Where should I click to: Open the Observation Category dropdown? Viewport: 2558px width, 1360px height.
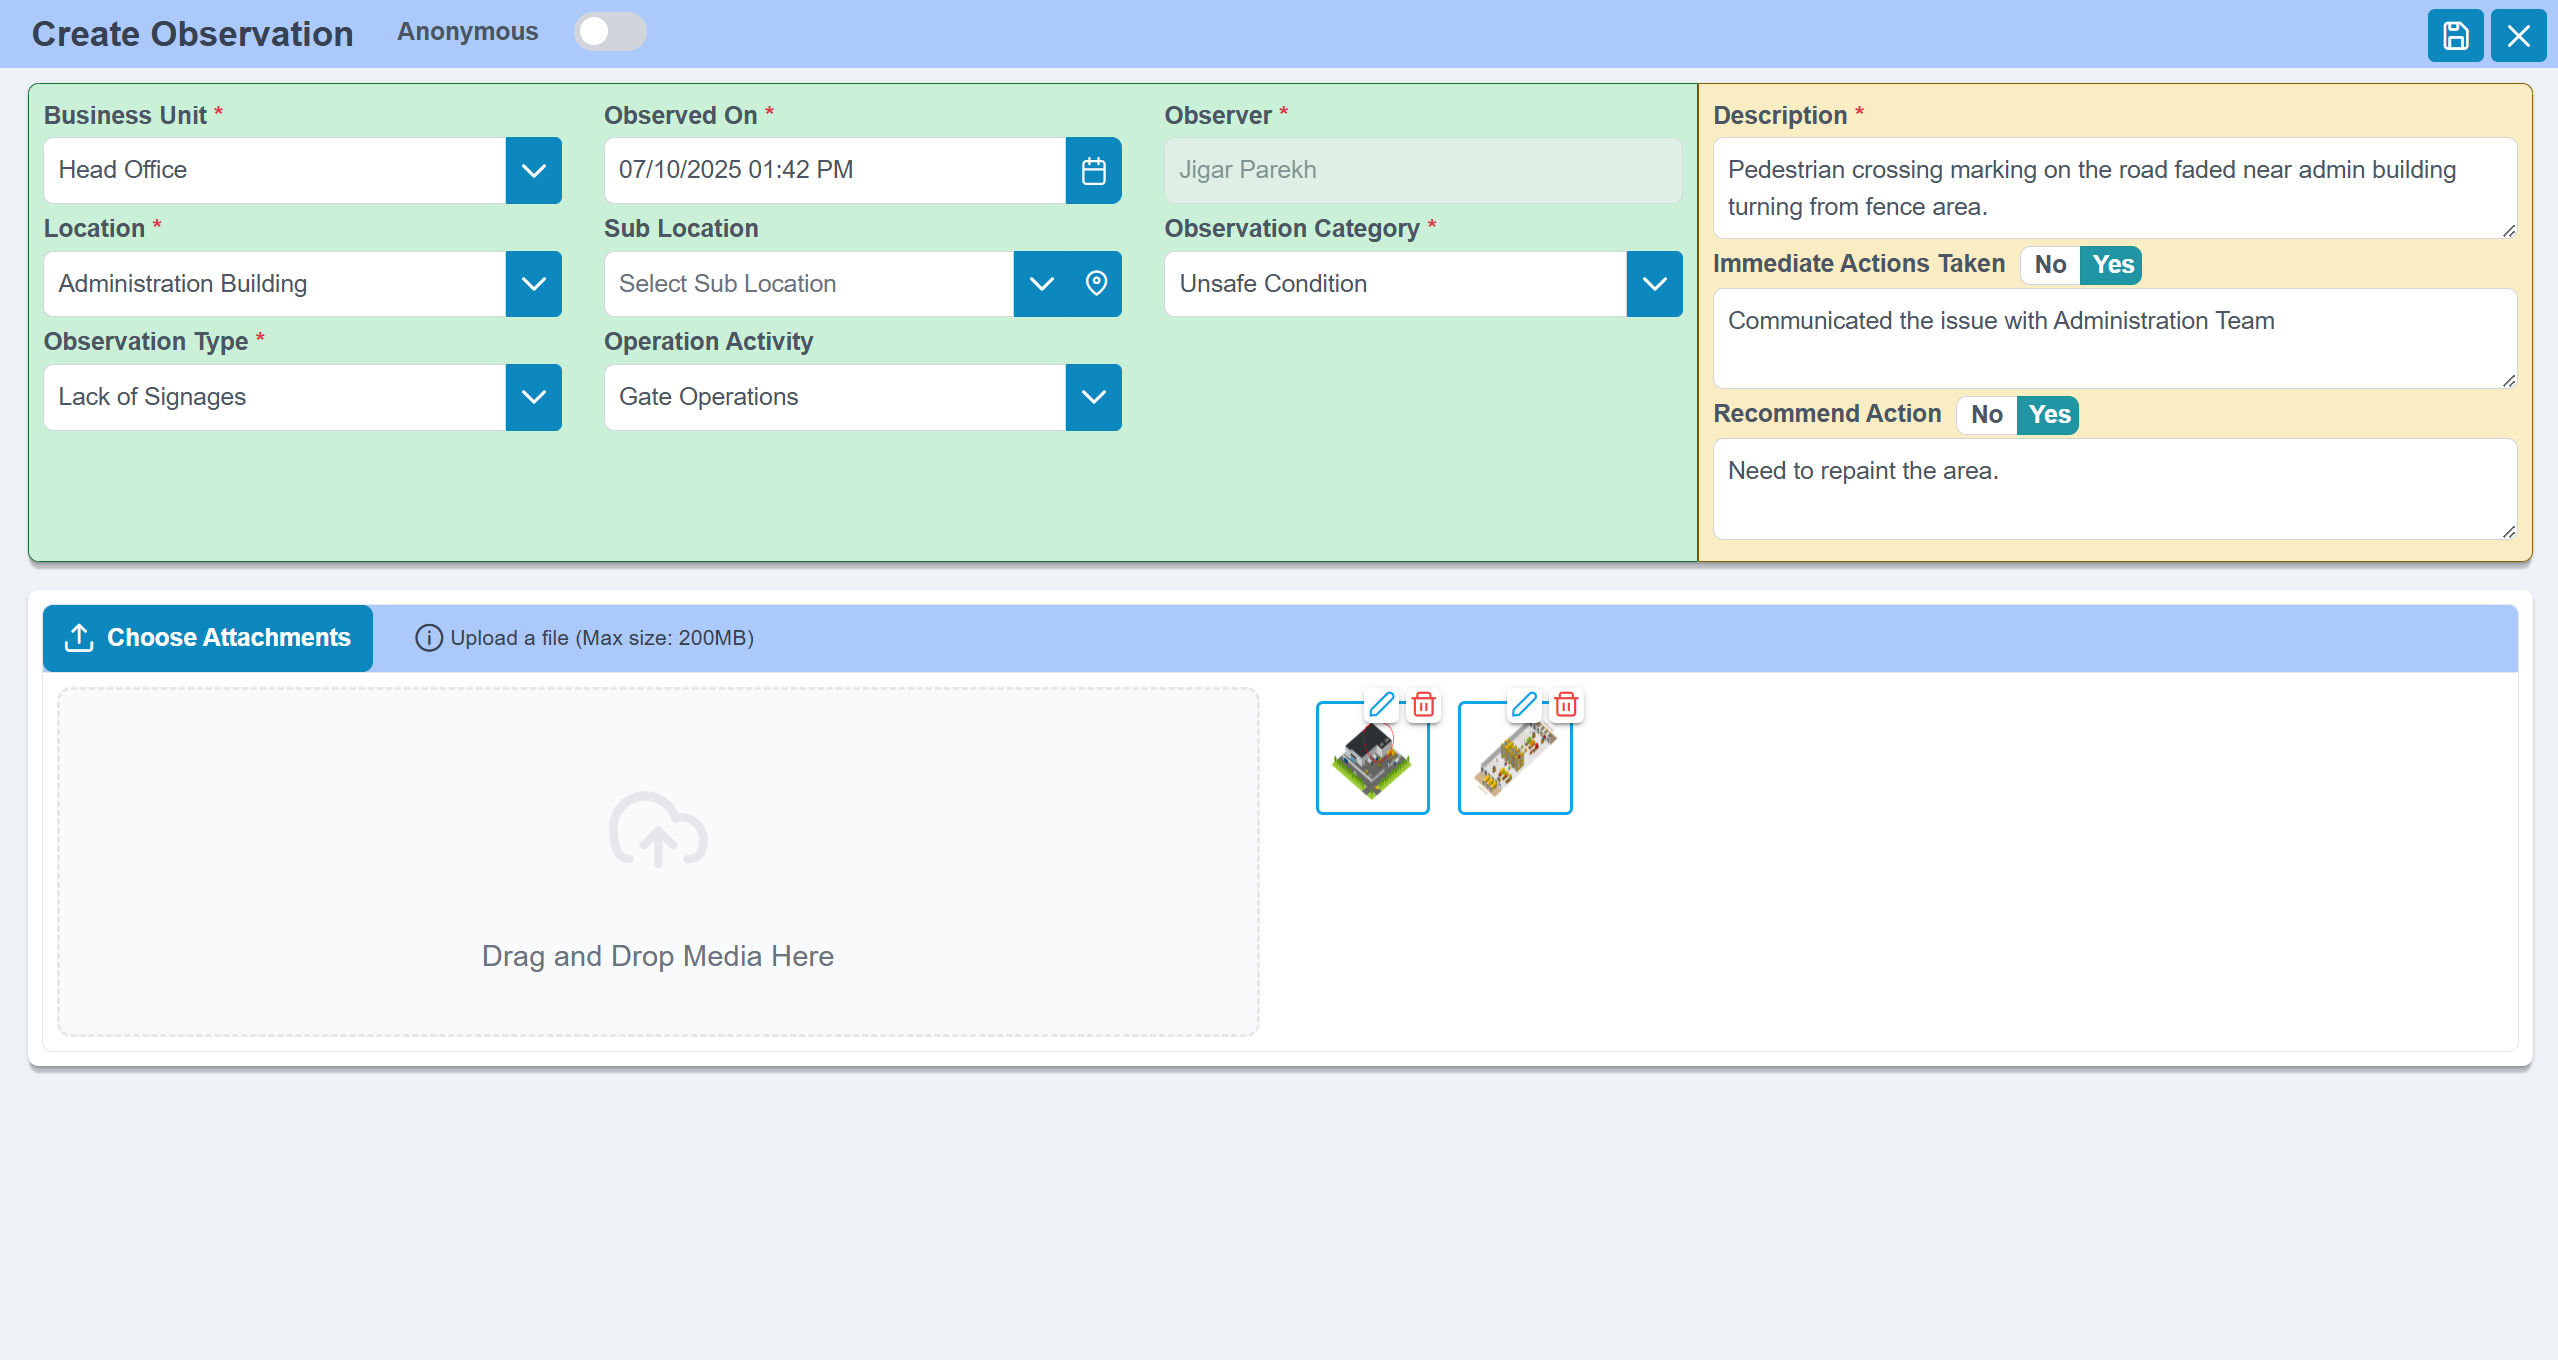click(1654, 284)
